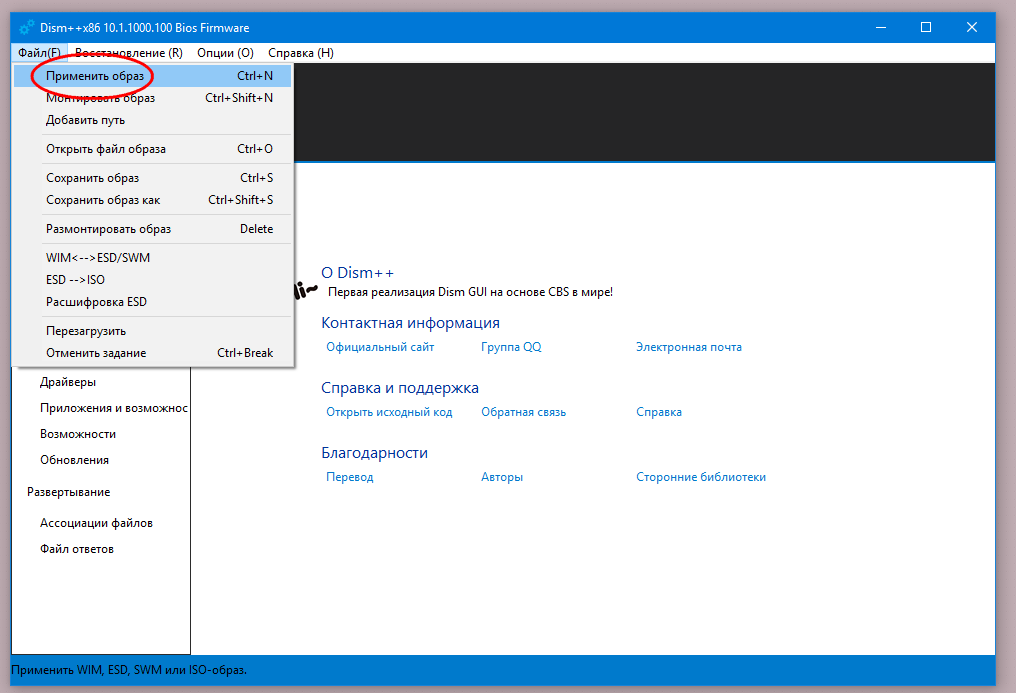Screen dimensions: 1016x693
Task: Click the Контактная информация heading
Action: [411, 323]
